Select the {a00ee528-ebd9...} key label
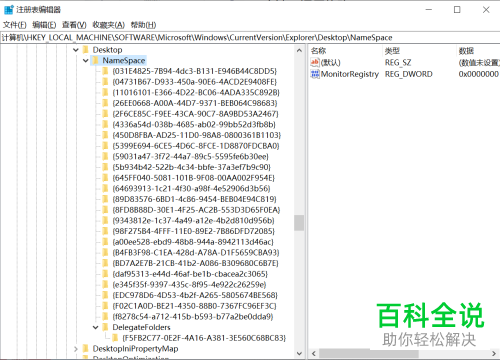This screenshot has height=360, width=500. 193,242
